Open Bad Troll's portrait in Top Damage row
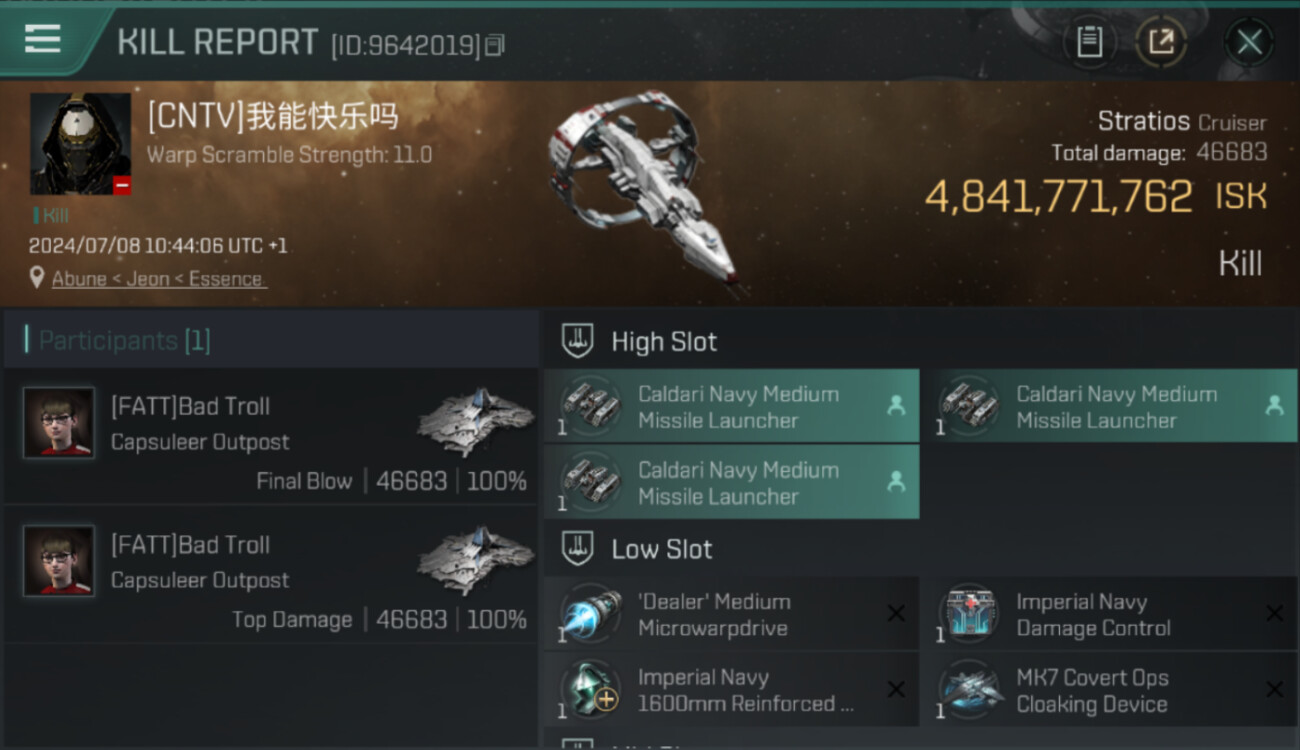 [59, 561]
